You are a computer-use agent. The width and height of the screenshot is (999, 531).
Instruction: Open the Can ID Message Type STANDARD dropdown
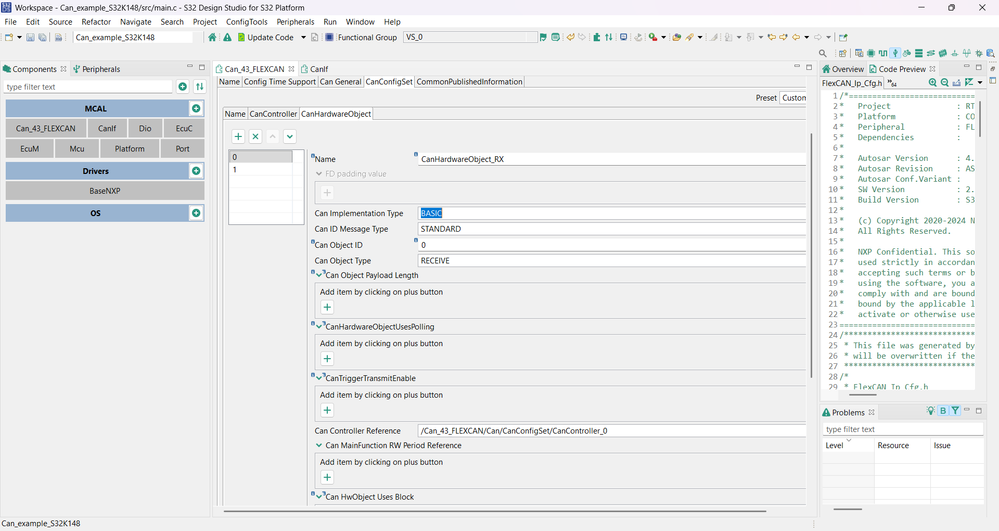tap(612, 229)
